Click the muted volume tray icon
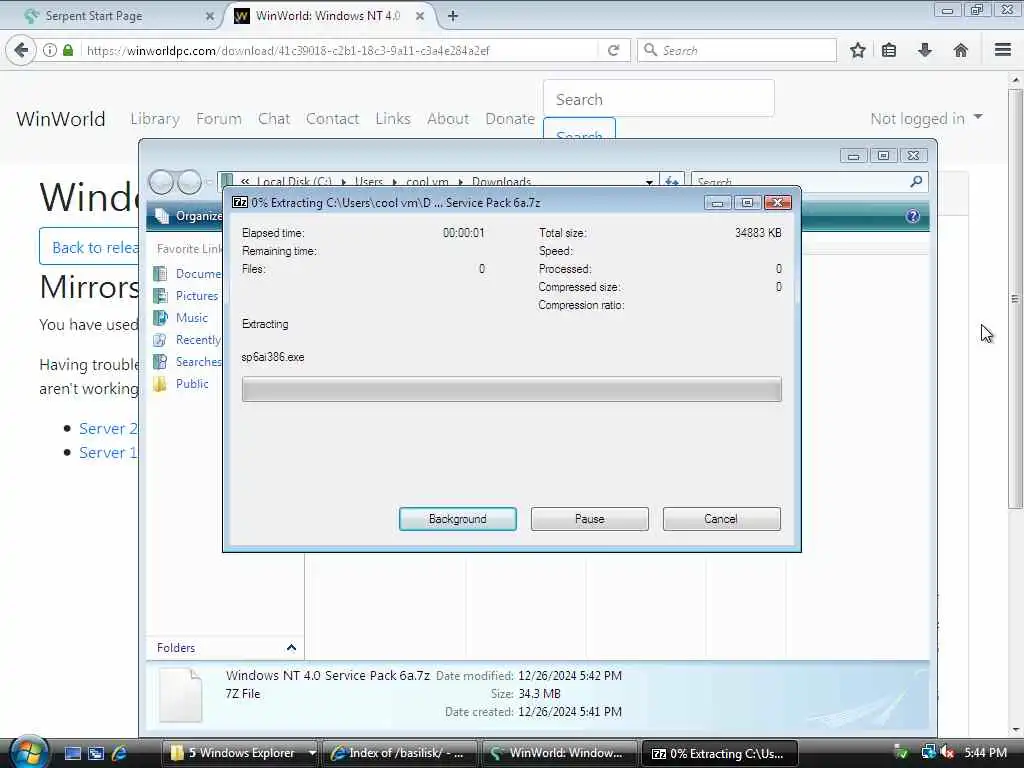 948,753
